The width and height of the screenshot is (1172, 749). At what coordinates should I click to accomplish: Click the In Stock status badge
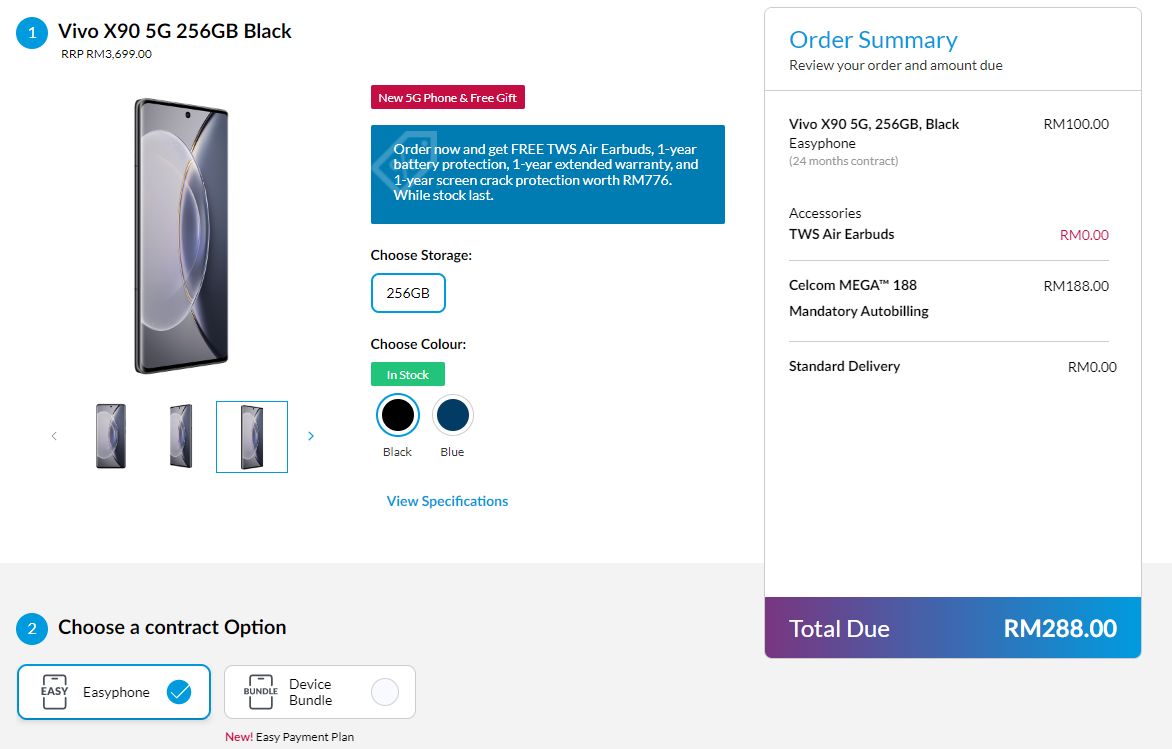pyautogui.click(x=407, y=375)
